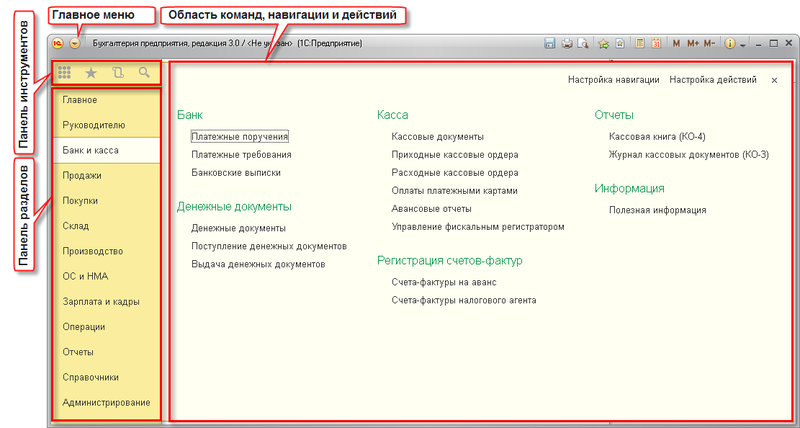Open the Calendar icon in title bar

coord(656,44)
